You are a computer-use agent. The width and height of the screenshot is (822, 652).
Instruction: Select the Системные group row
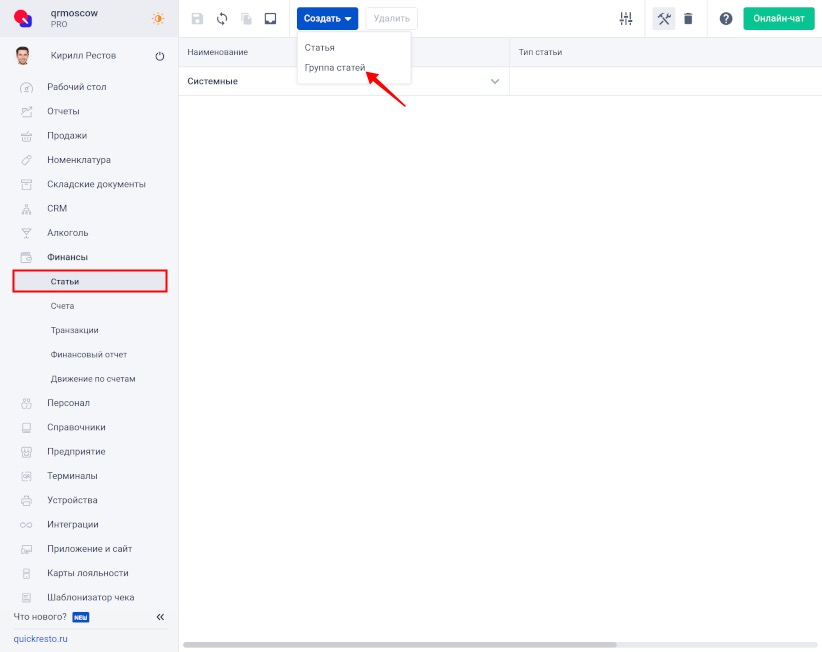[x=343, y=81]
